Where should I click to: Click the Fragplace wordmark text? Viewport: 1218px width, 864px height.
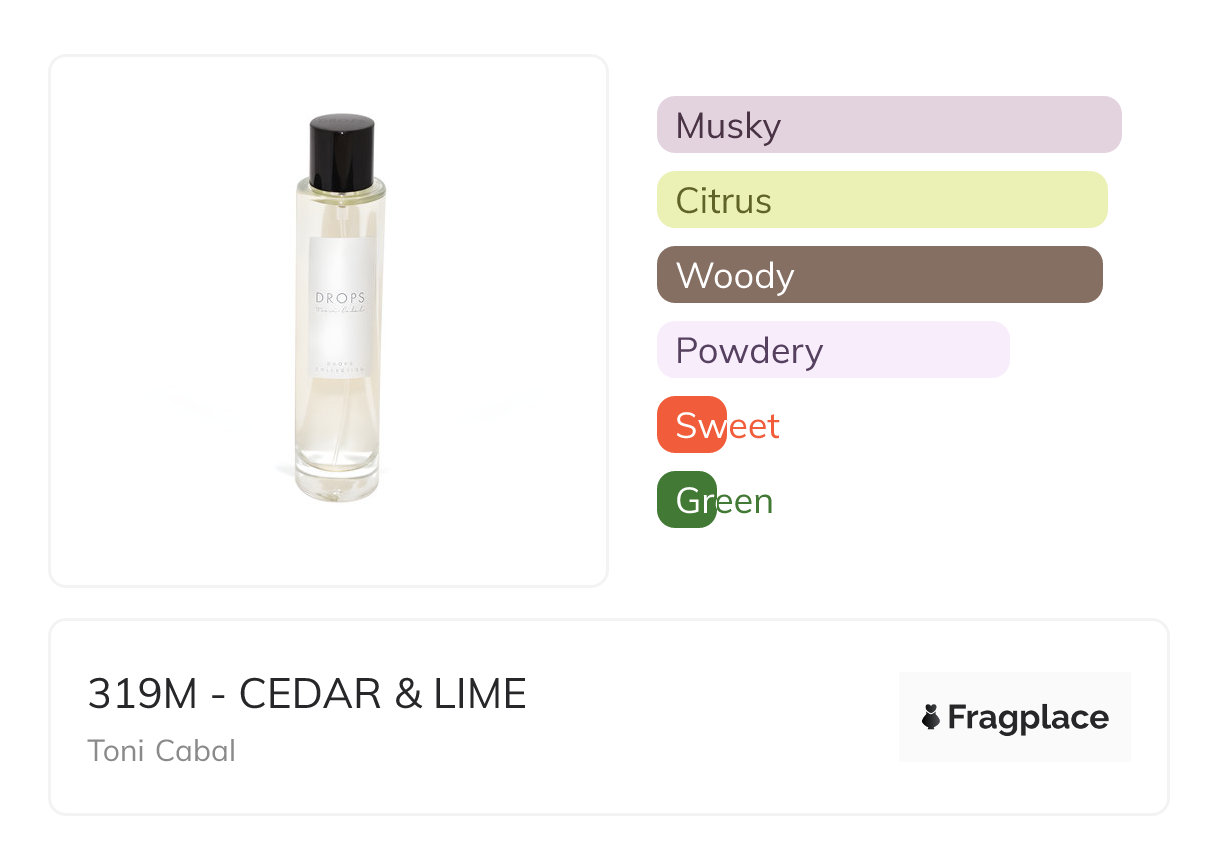(1027, 717)
